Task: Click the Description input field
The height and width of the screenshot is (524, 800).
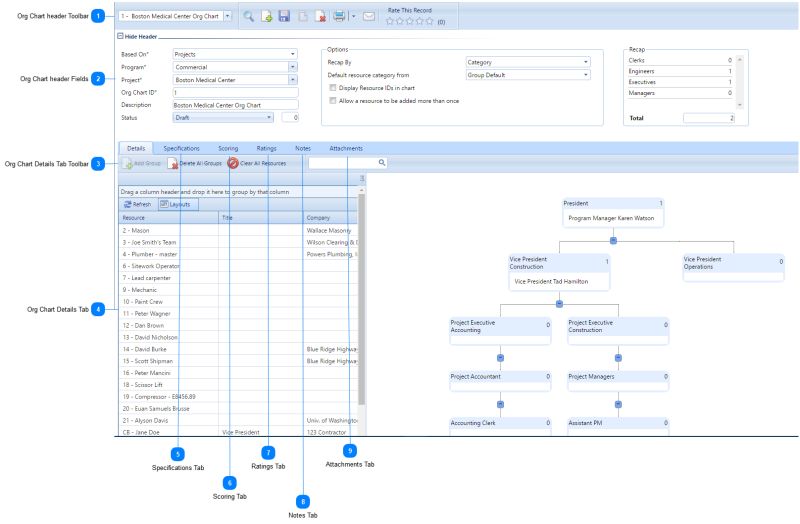Action: pos(235,105)
